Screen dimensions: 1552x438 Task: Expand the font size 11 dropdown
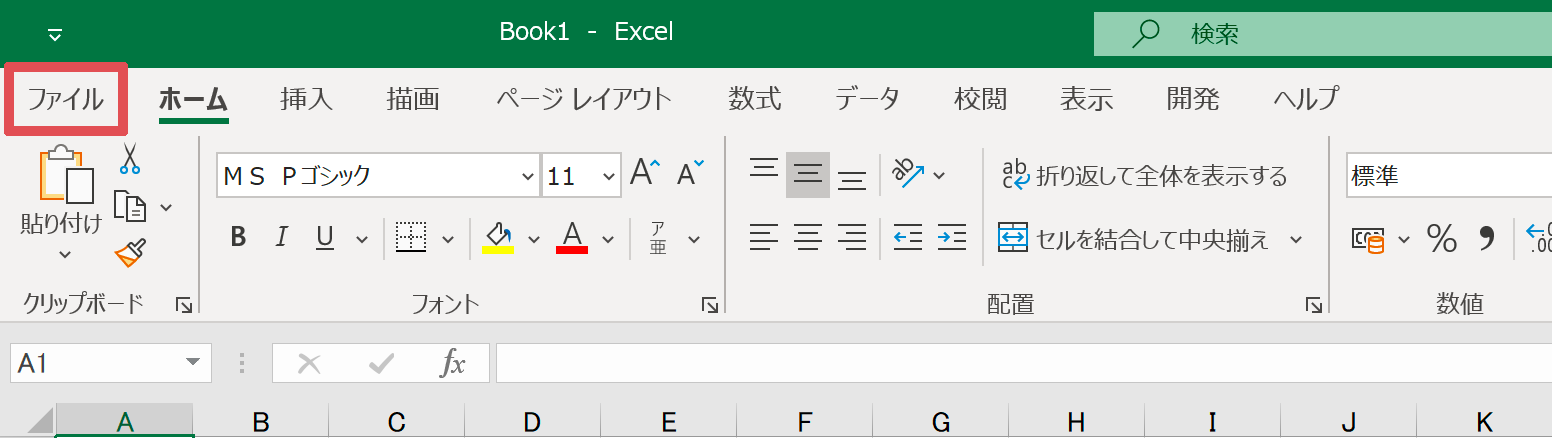coord(609,177)
